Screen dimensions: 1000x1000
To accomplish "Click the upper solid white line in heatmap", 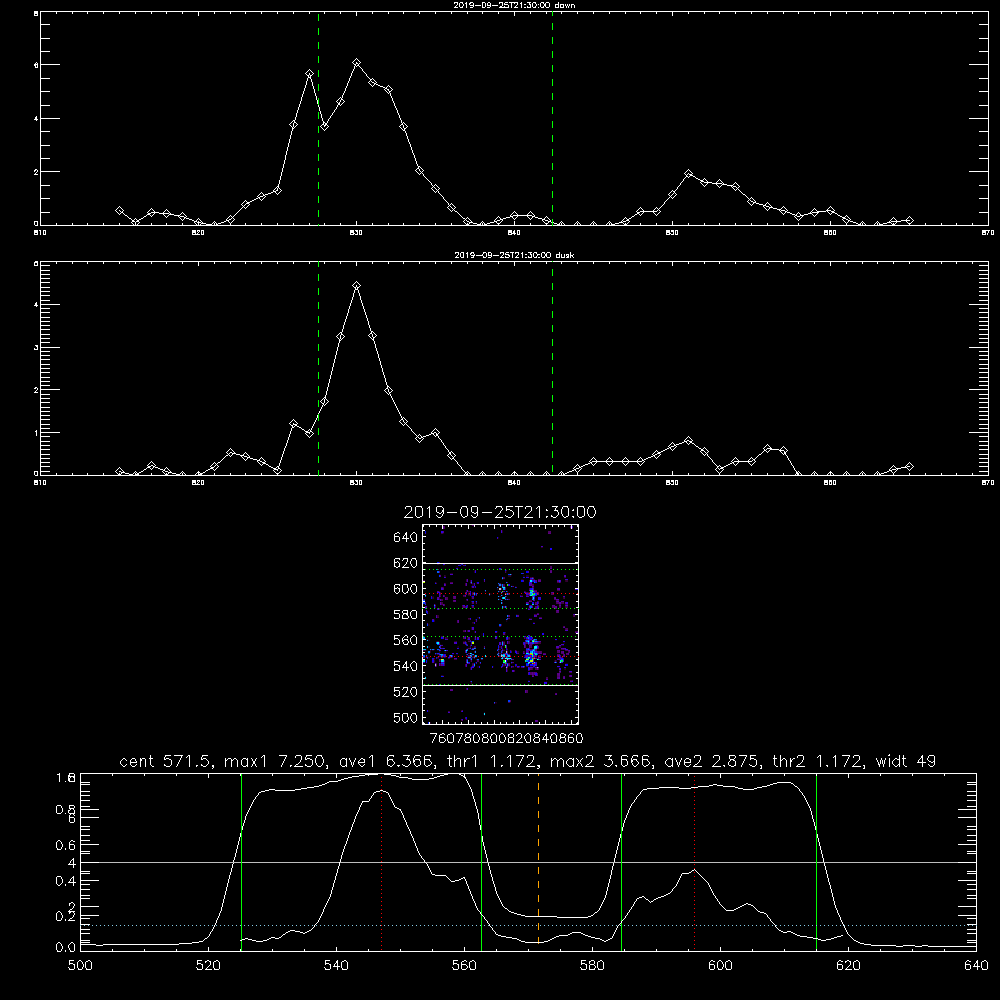I will coord(500,564).
